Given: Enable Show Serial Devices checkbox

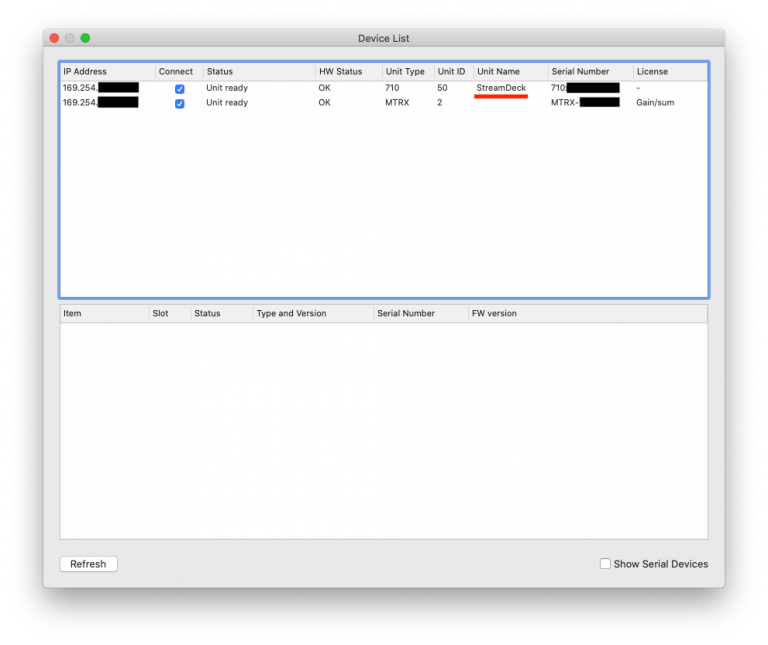Looking at the screenshot, I should (605, 564).
